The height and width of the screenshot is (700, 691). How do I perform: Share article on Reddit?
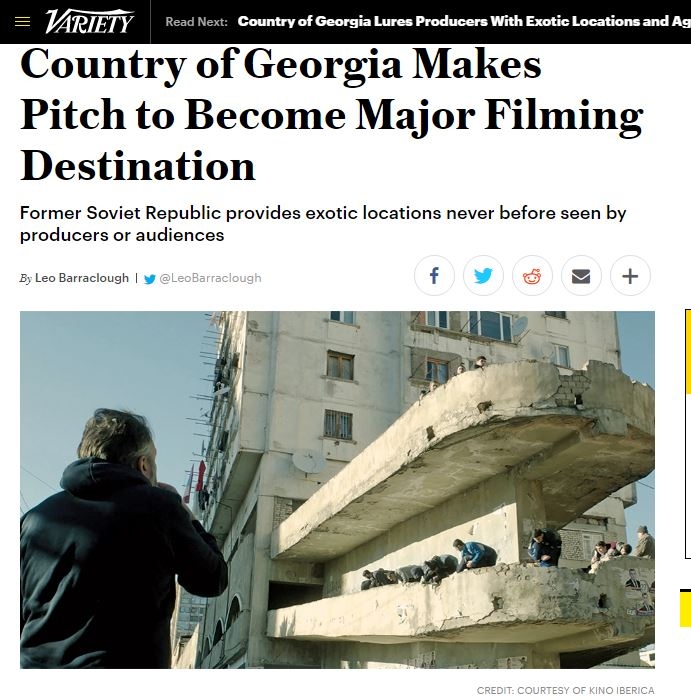click(x=532, y=275)
